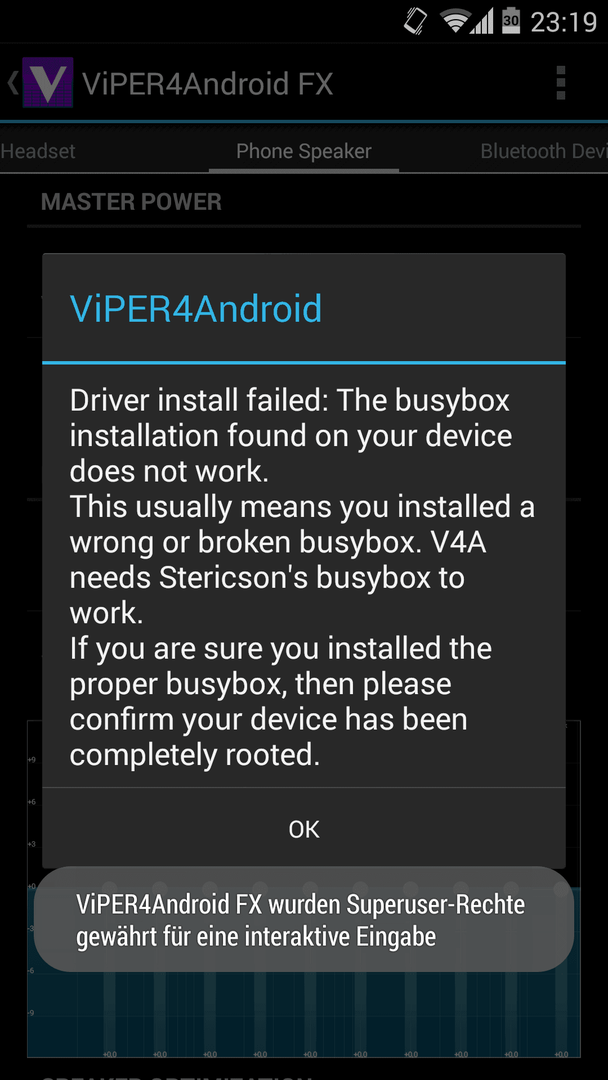
Task: Tap the purple ViPER4Android app icon
Action: click(x=48, y=83)
